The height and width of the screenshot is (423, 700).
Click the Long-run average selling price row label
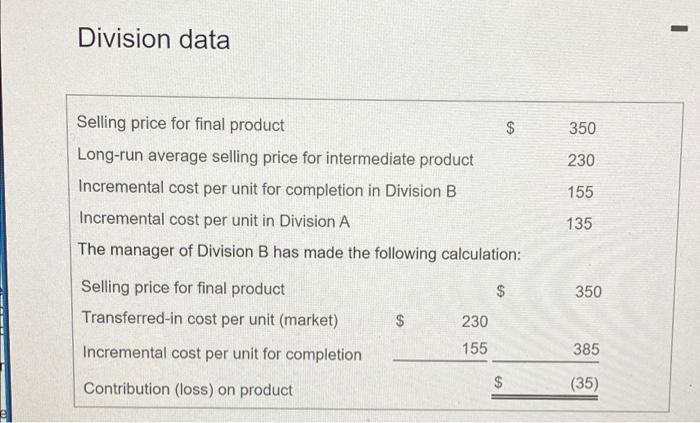(x=275, y=158)
